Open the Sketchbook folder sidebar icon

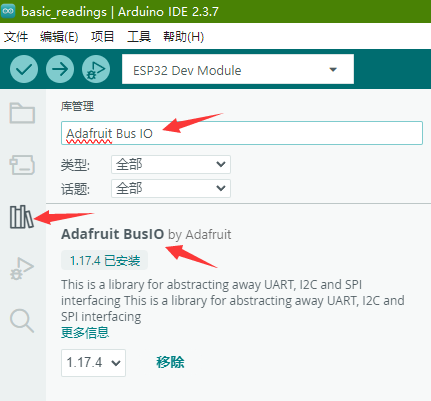(x=22, y=113)
